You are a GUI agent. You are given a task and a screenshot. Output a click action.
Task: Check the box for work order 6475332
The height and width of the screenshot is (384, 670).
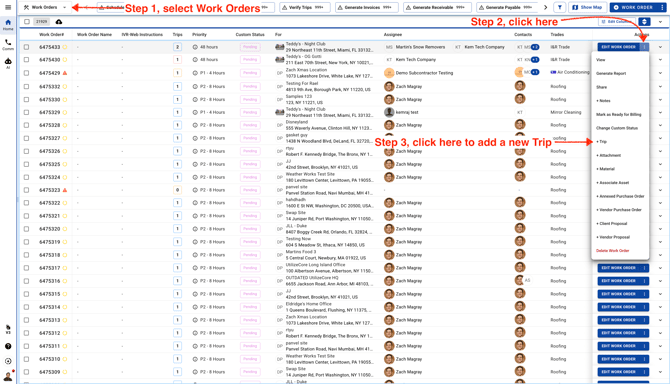click(x=26, y=86)
